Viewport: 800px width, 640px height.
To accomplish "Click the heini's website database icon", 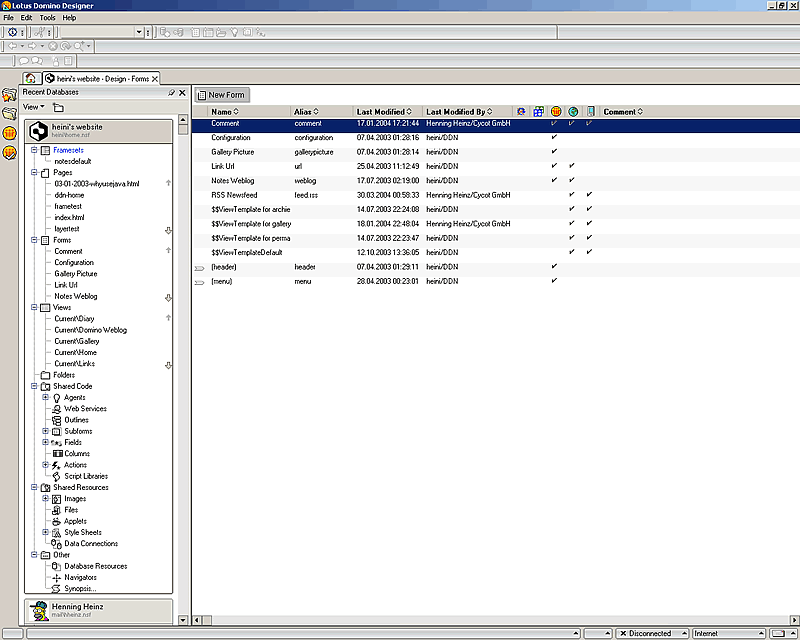I will pyautogui.click(x=39, y=131).
